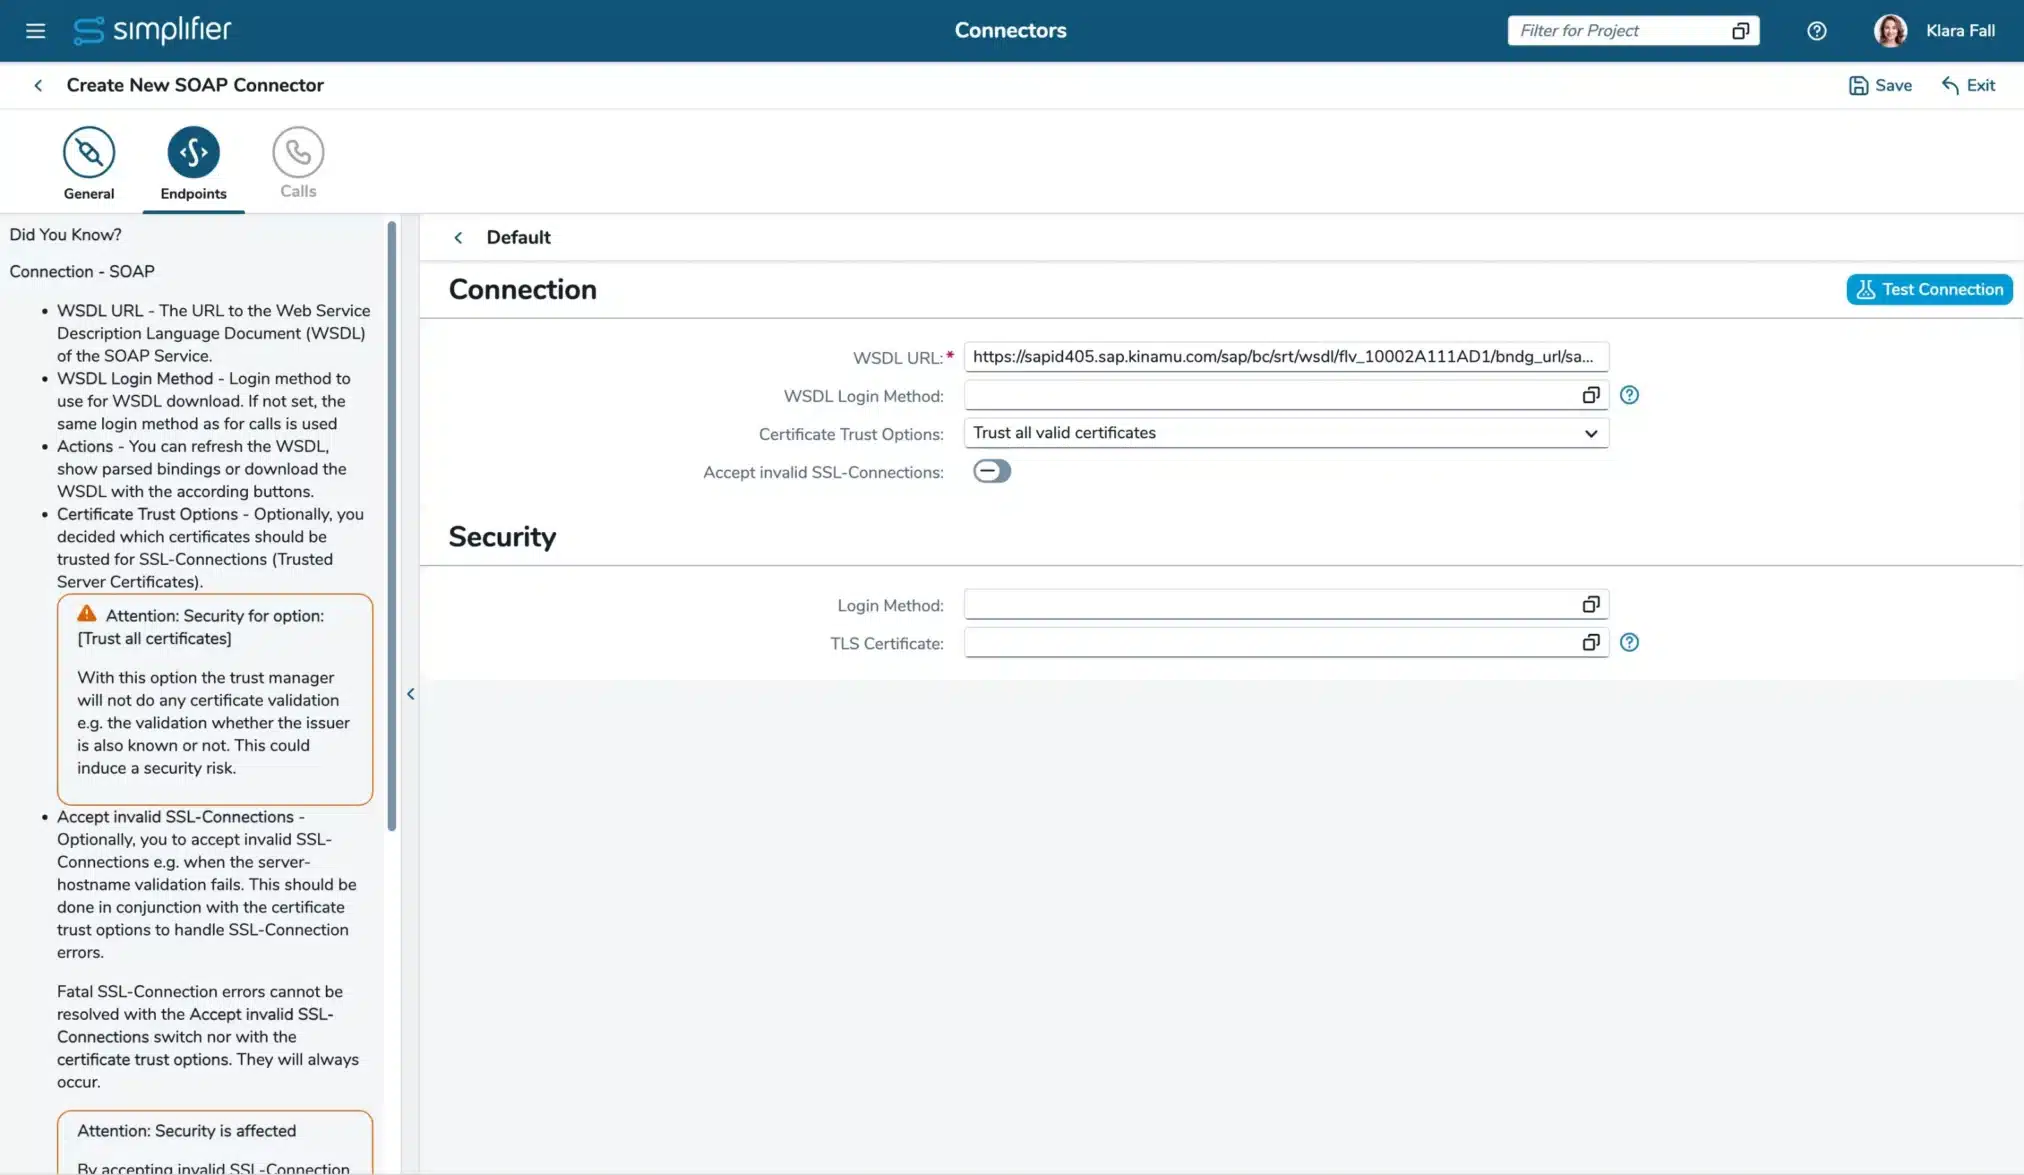This screenshot has width=2024, height=1175.
Task: Select the General step icon
Action: click(x=89, y=152)
